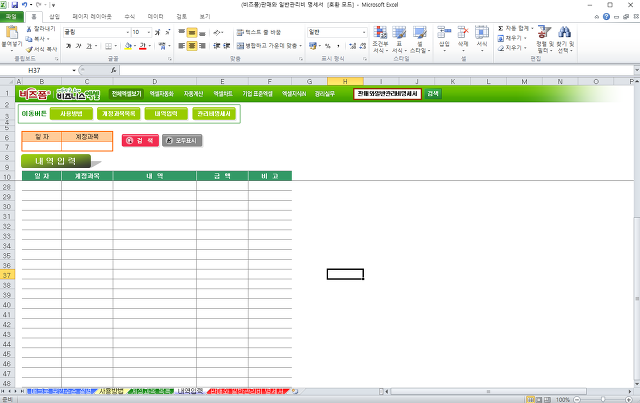Toggle align text left
640x403 pixels.
[182, 46]
